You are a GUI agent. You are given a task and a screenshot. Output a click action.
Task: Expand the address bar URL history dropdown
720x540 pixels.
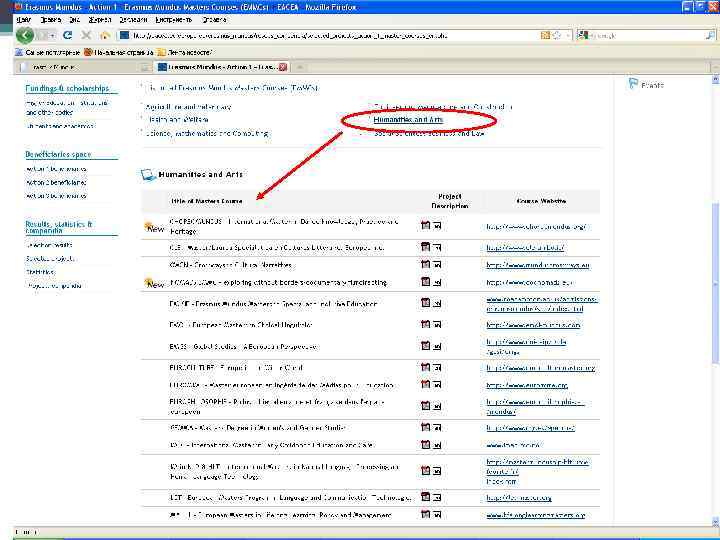tap(568, 35)
